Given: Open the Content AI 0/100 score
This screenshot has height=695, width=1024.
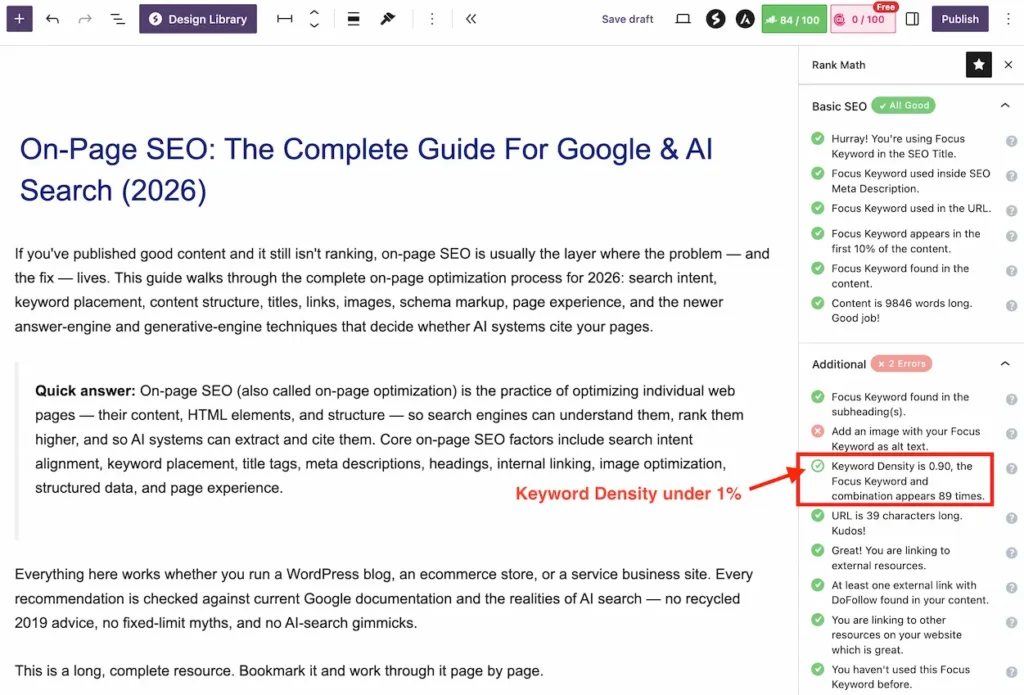Looking at the screenshot, I should click(x=863, y=19).
